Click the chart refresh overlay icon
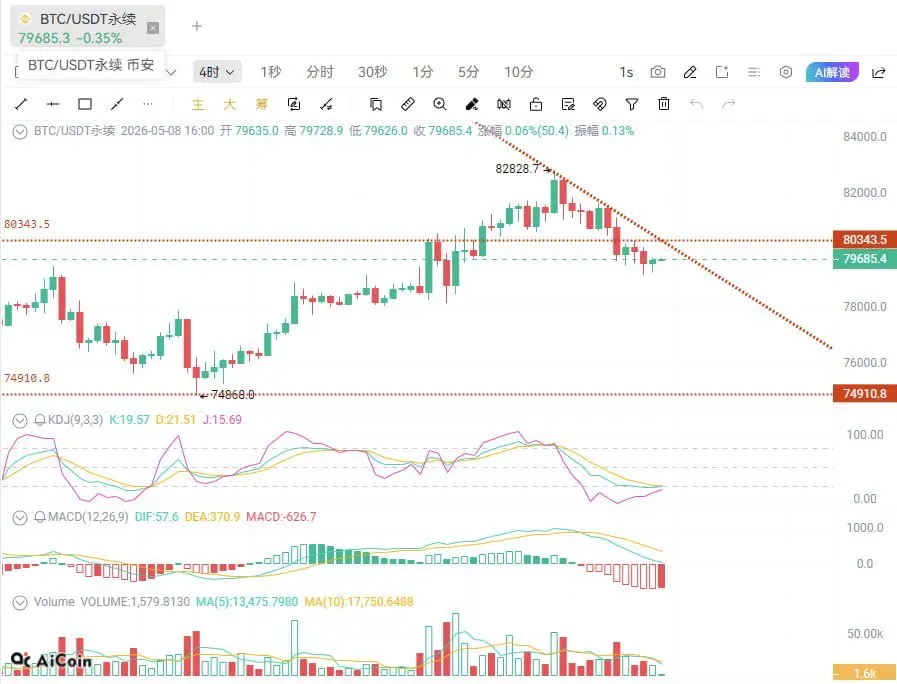Screen dimensions: 897x684 [294, 104]
